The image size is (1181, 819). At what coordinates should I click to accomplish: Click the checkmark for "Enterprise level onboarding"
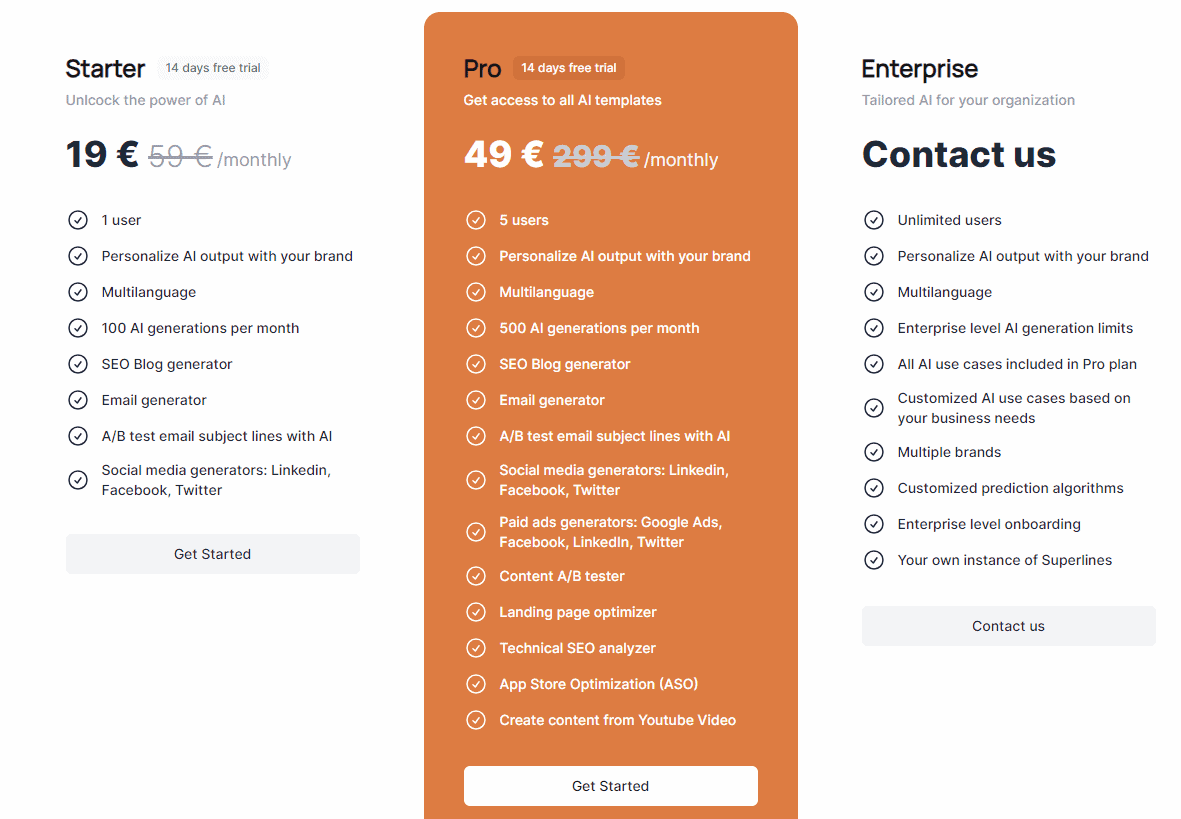(874, 524)
